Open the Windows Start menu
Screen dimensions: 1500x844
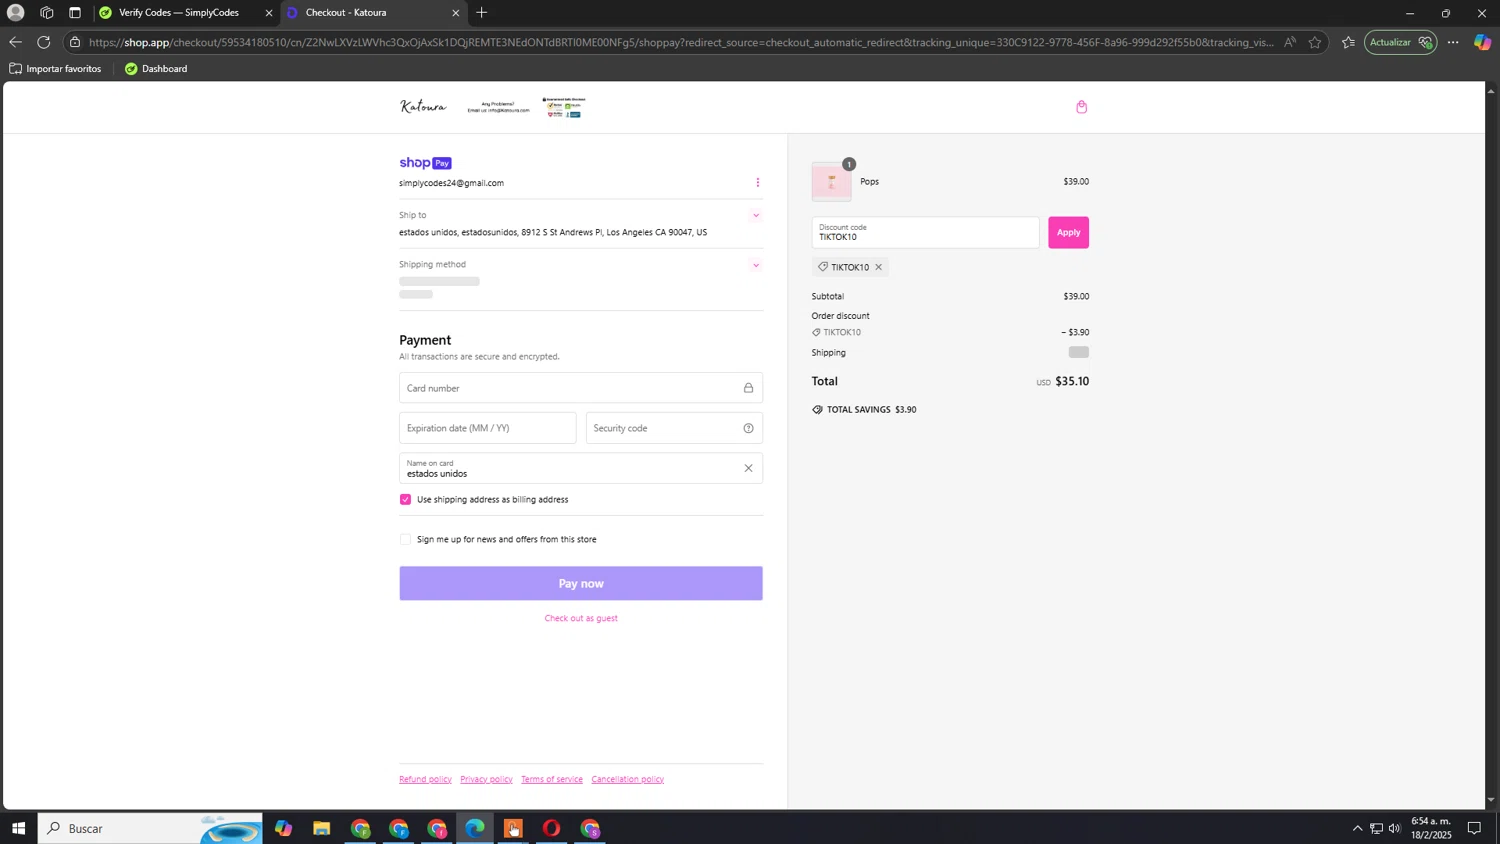click(x=18, y=828)
